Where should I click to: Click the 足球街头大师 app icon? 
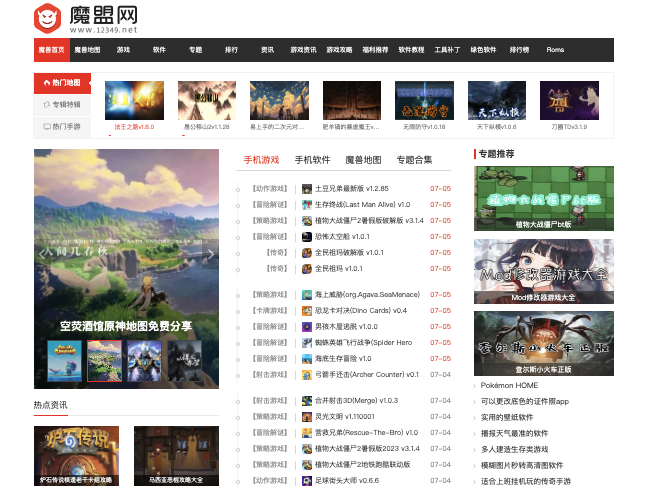[x=307, y=481]
